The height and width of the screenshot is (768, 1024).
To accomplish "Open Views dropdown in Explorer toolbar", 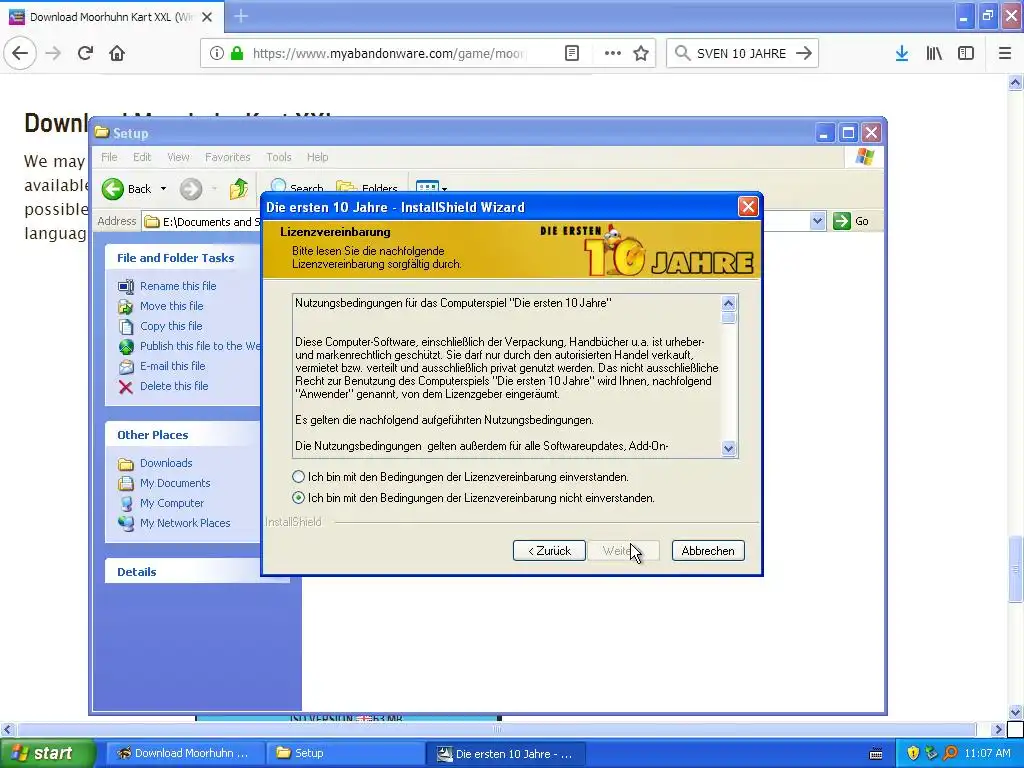I will (445, 189).
